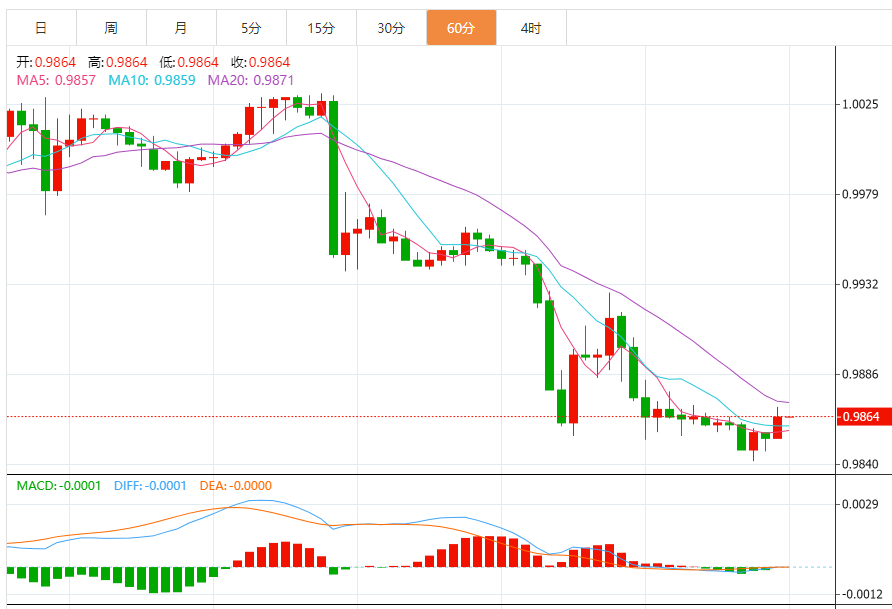This screenshot has width=892, height=609.
Task: Click the 0.9840 price axis label
Action: (x=860, y=464)
